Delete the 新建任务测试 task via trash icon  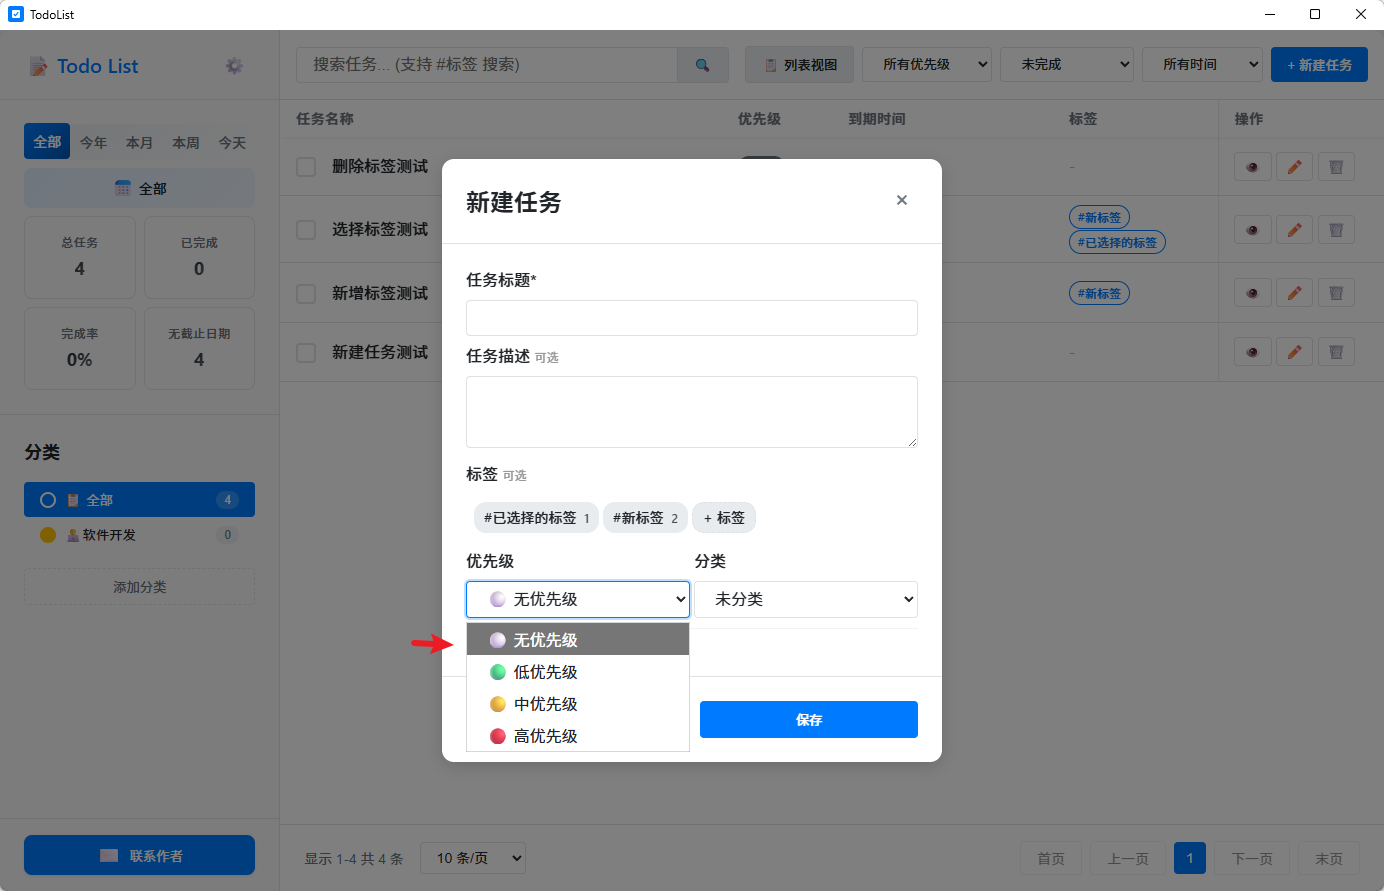click(1336, 352)
